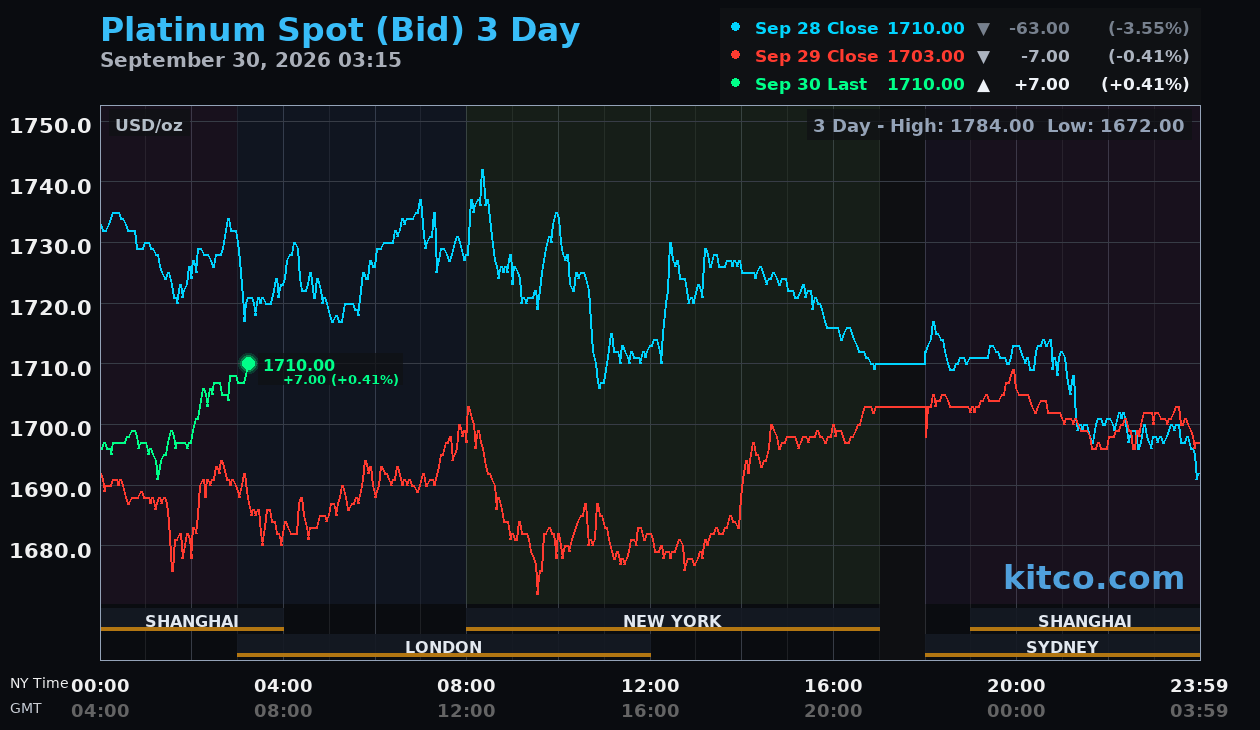Click the -63.00 change value
Screen dimensions: 1260x730
click(x=1039, y=29)
